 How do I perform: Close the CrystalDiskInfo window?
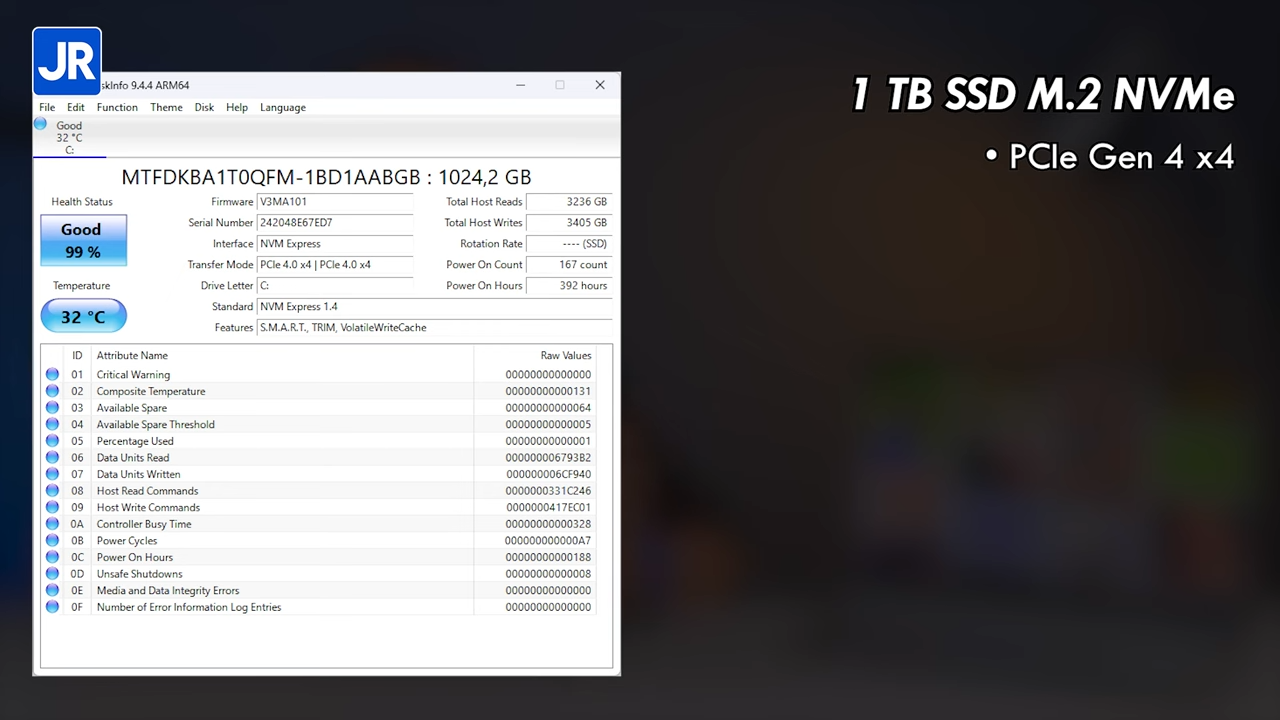pyautogui.click(x=600, y=85)
